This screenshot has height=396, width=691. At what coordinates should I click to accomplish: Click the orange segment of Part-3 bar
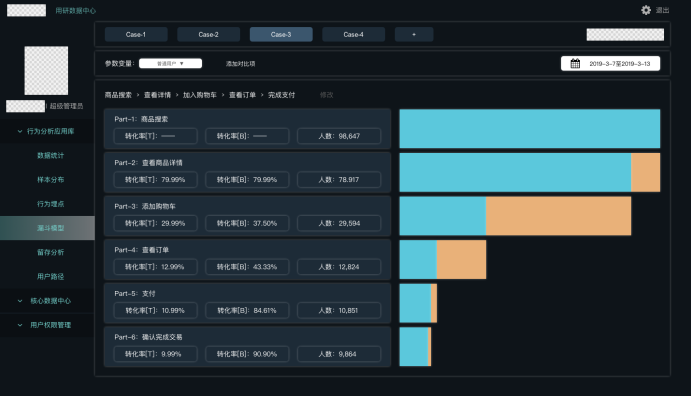click(558, 216)
